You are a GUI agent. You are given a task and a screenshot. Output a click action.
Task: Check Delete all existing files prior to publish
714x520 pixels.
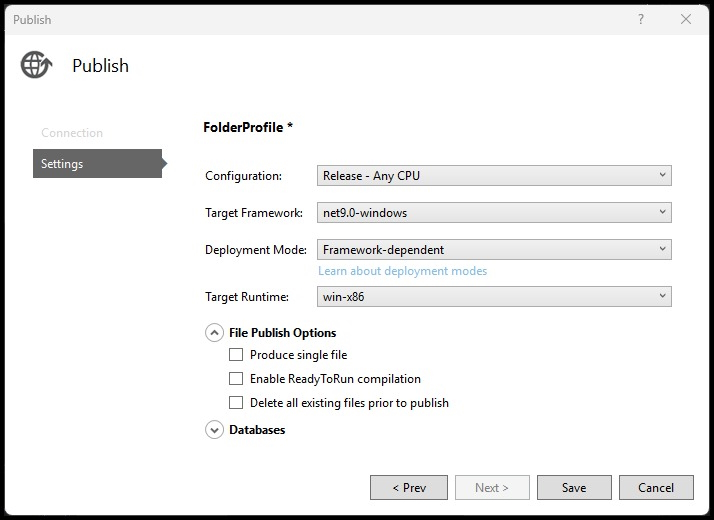click(236, 403)
